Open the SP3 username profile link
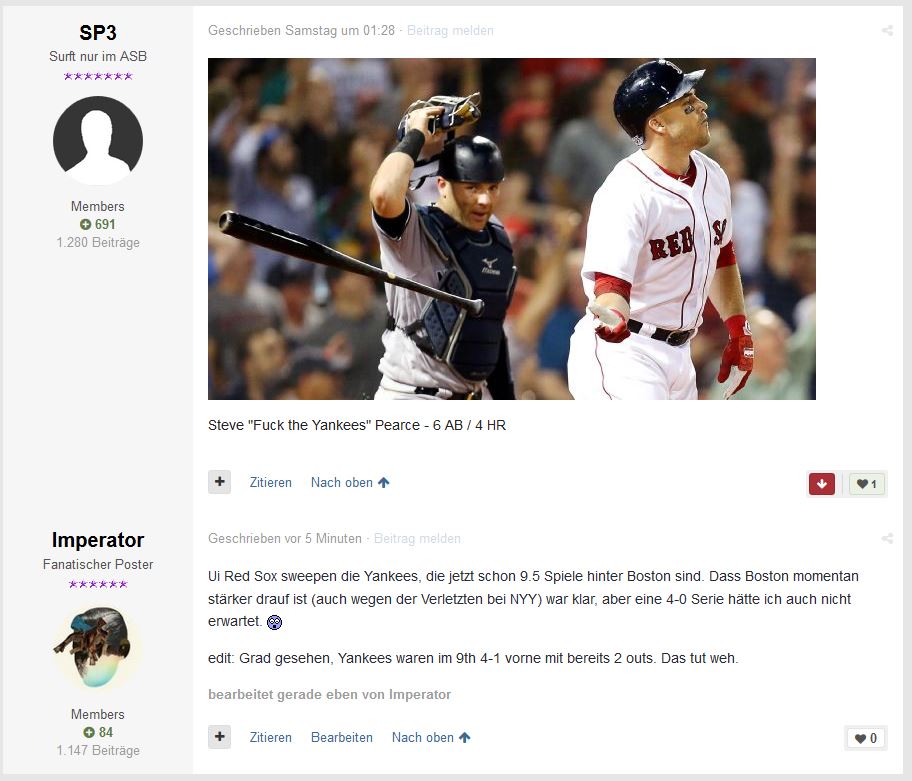Image resolution: width=912 pixels, height=781 pixels. pos(98,33)
